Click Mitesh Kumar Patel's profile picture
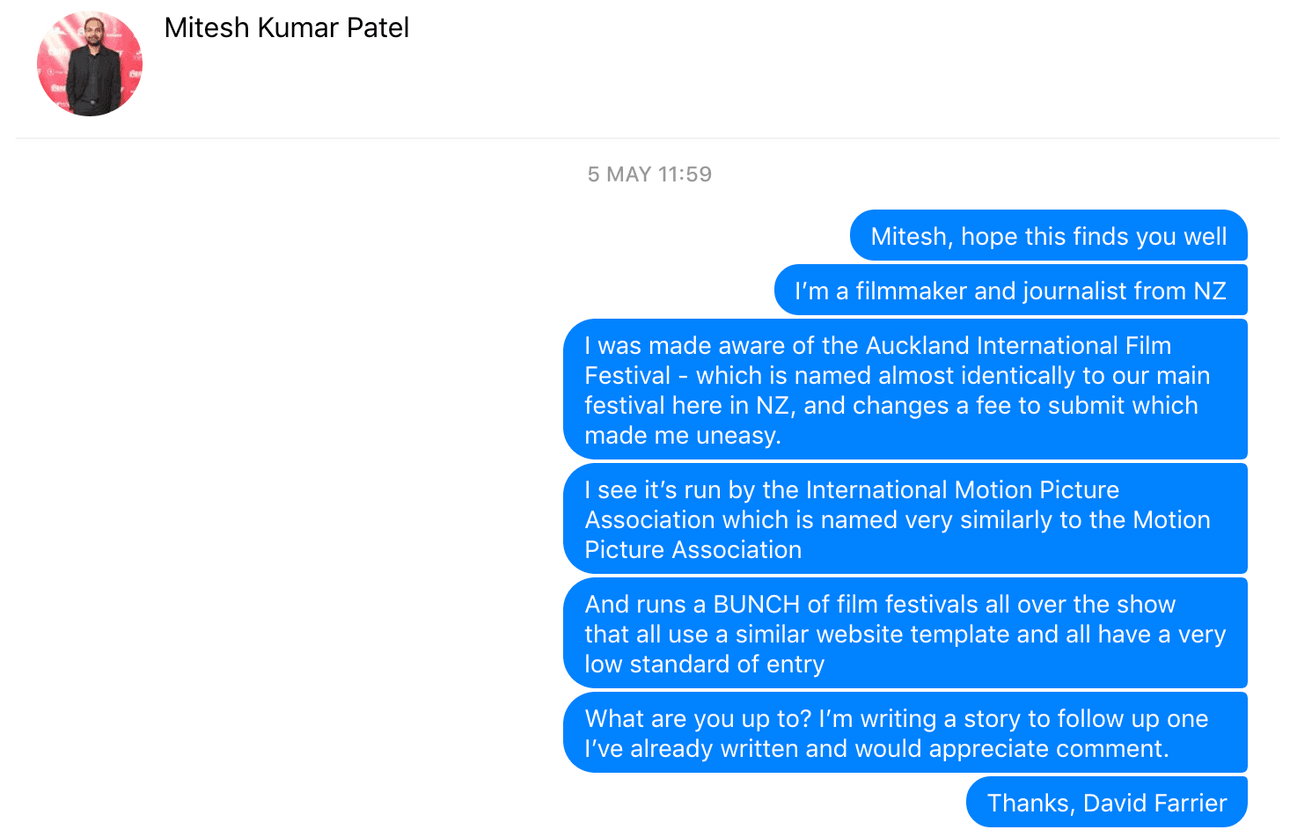1290x838 pixels. (89, 64)
